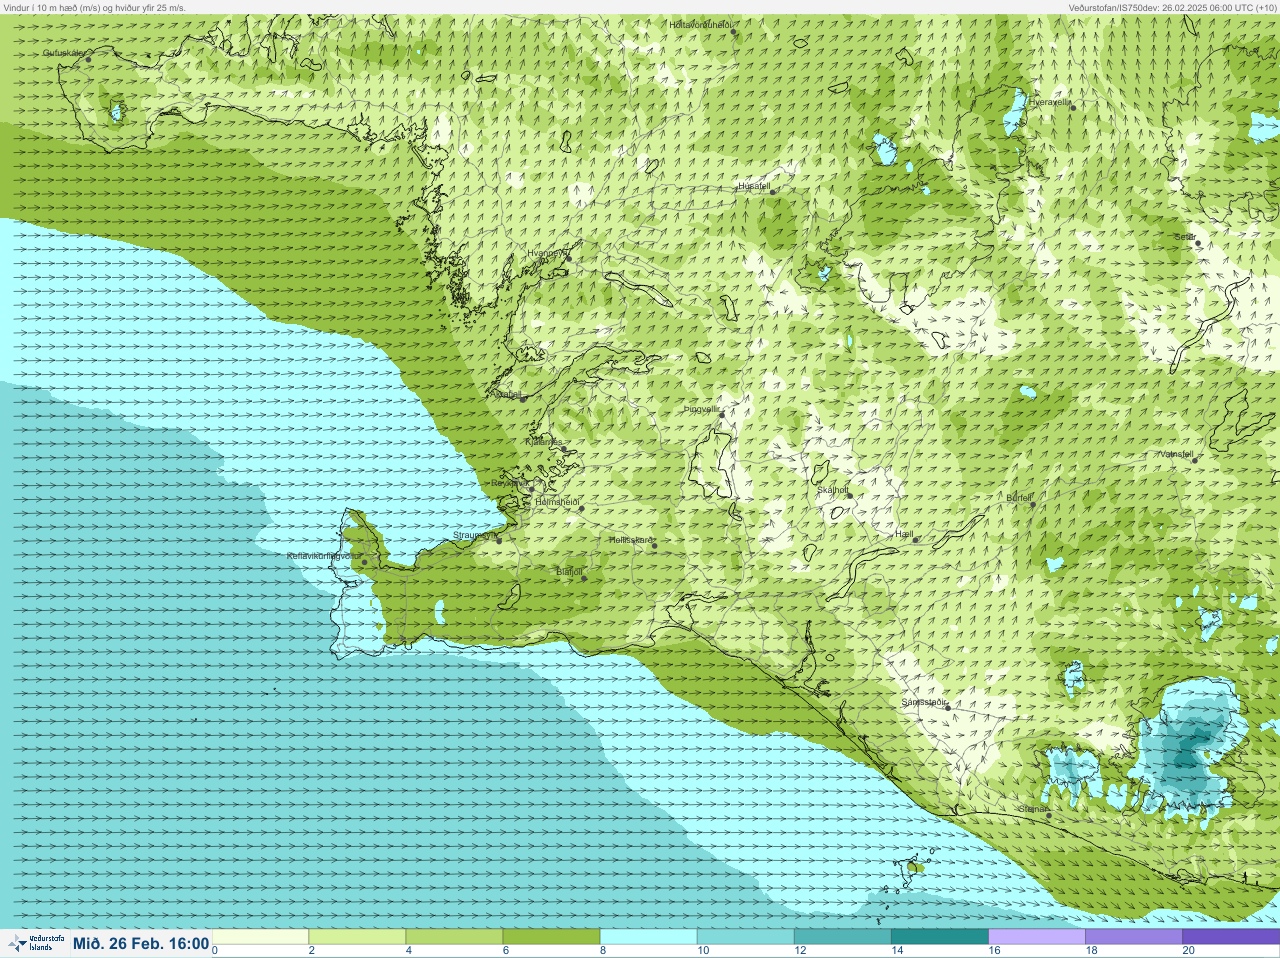Click the Holtavörðuheiði station label

701,24
